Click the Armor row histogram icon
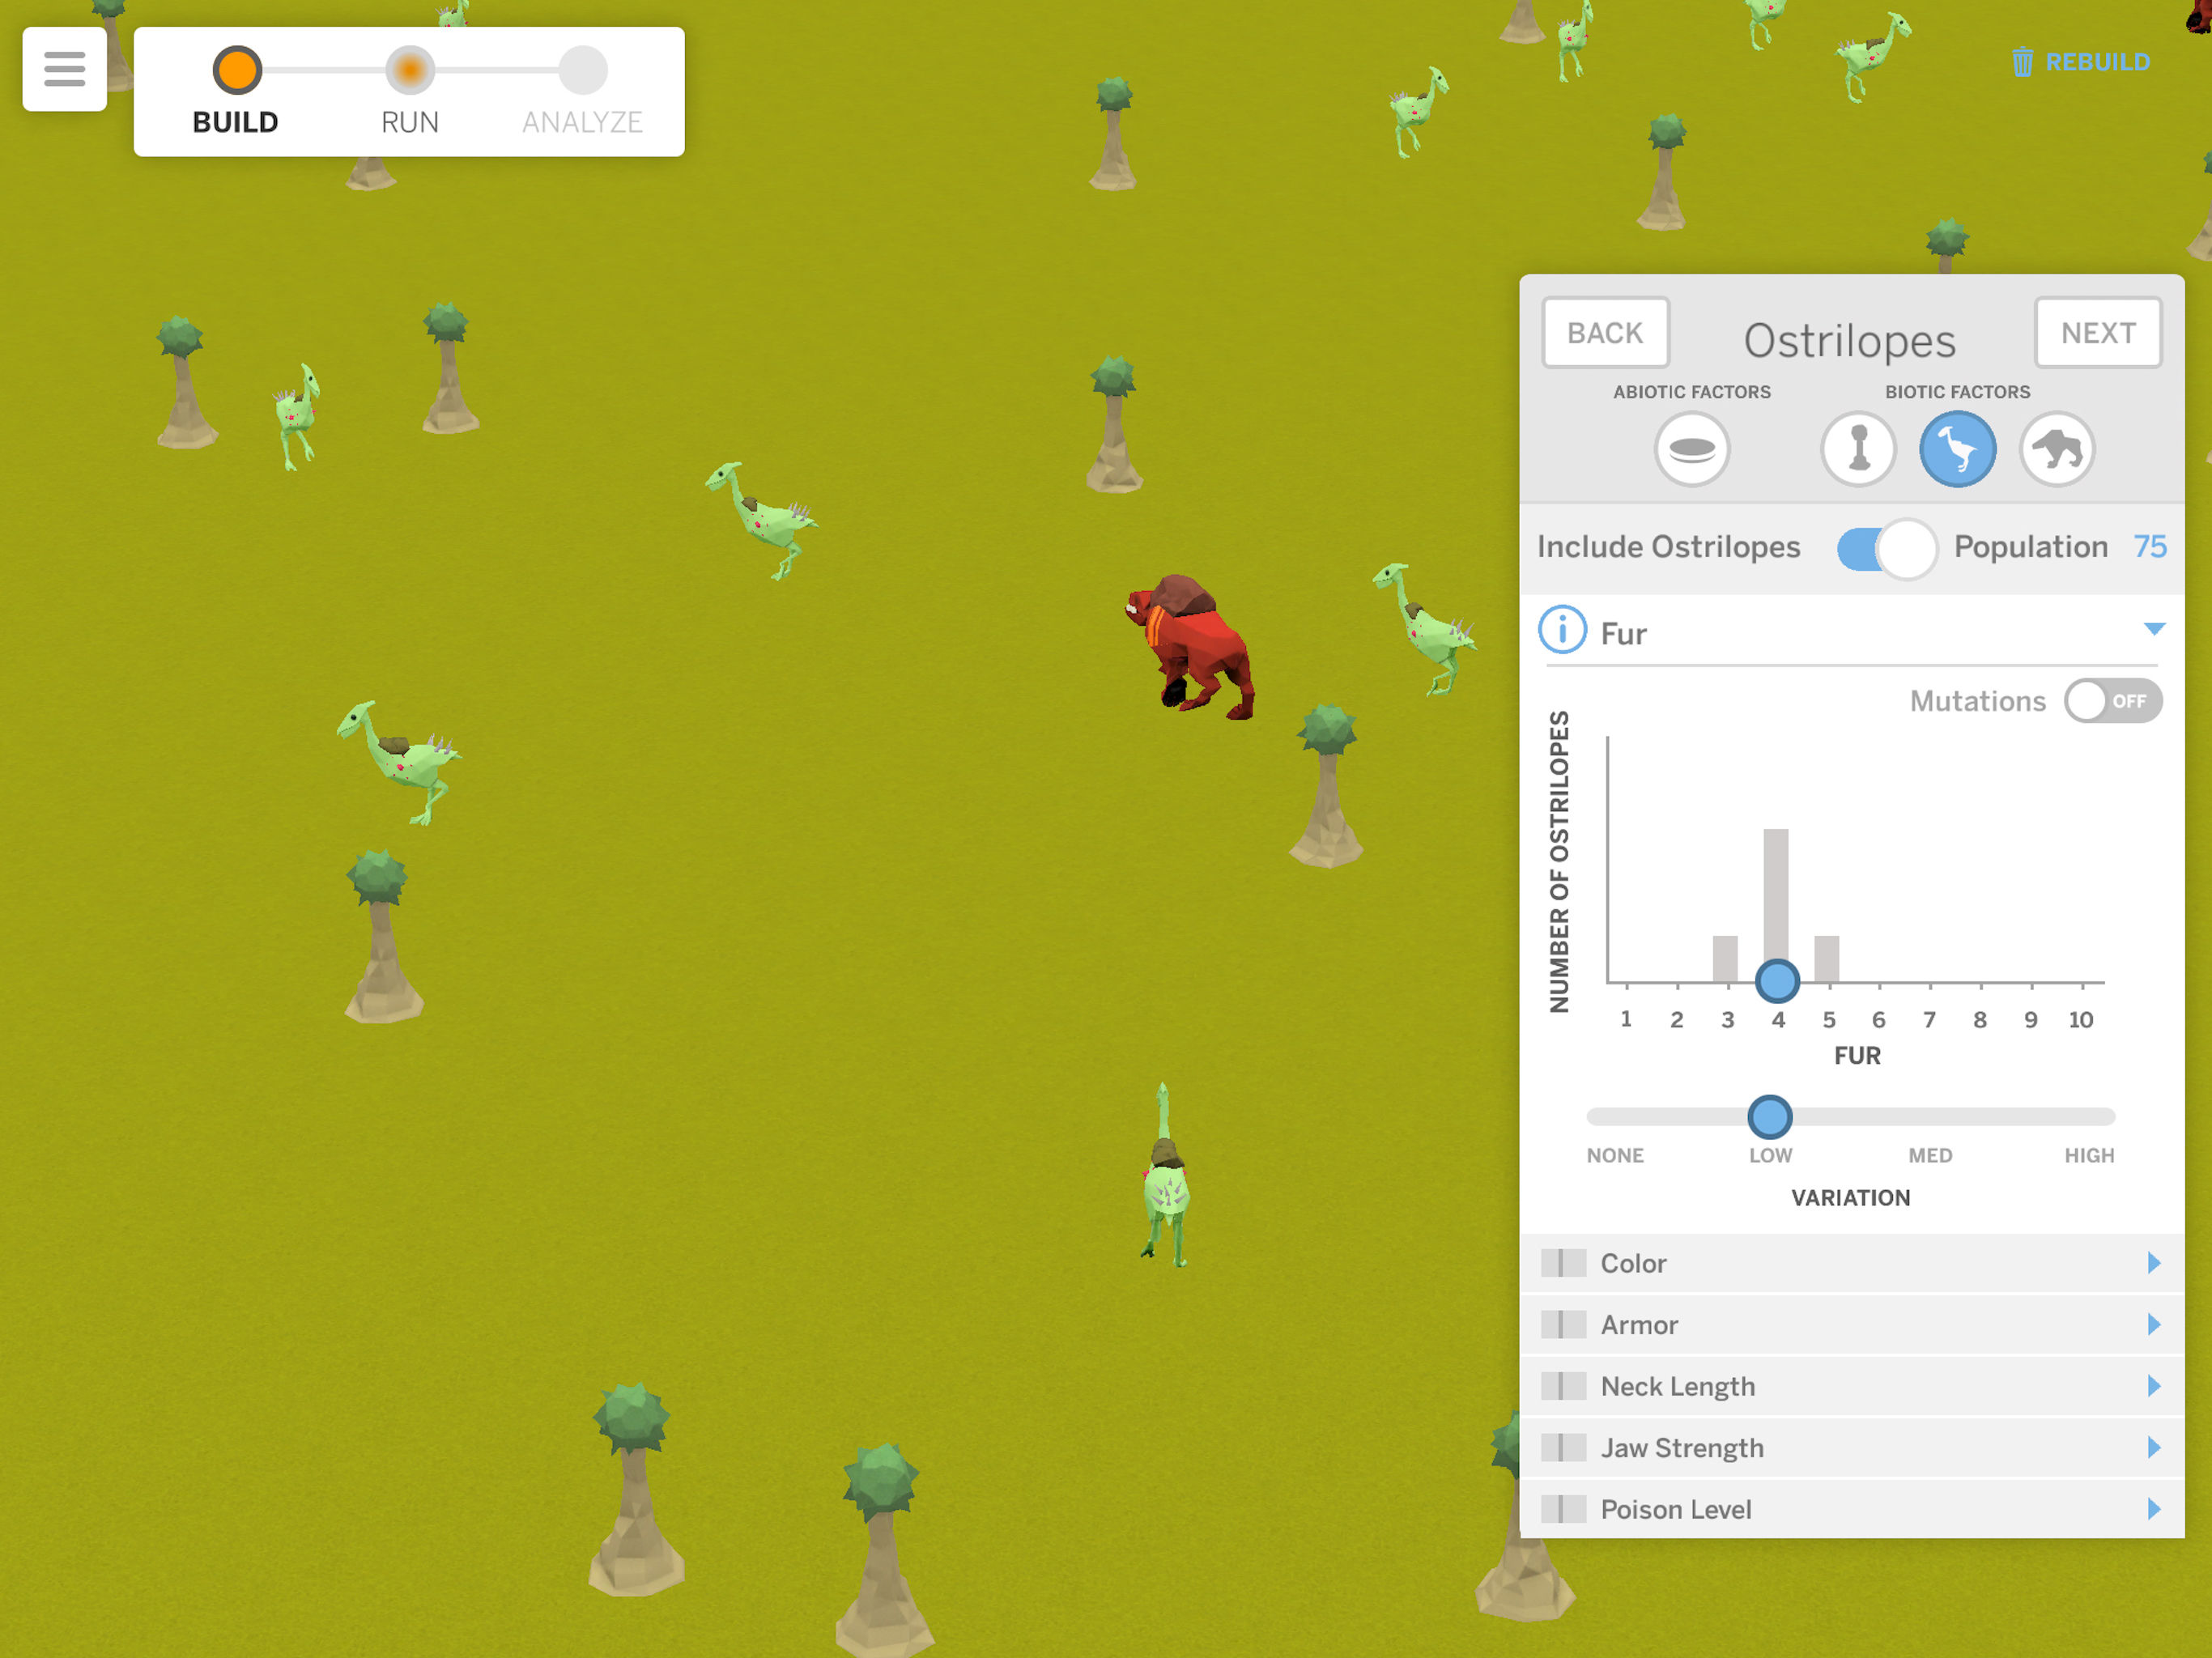Viewport: 2212px width, 1658px height. [1563, 1325]
